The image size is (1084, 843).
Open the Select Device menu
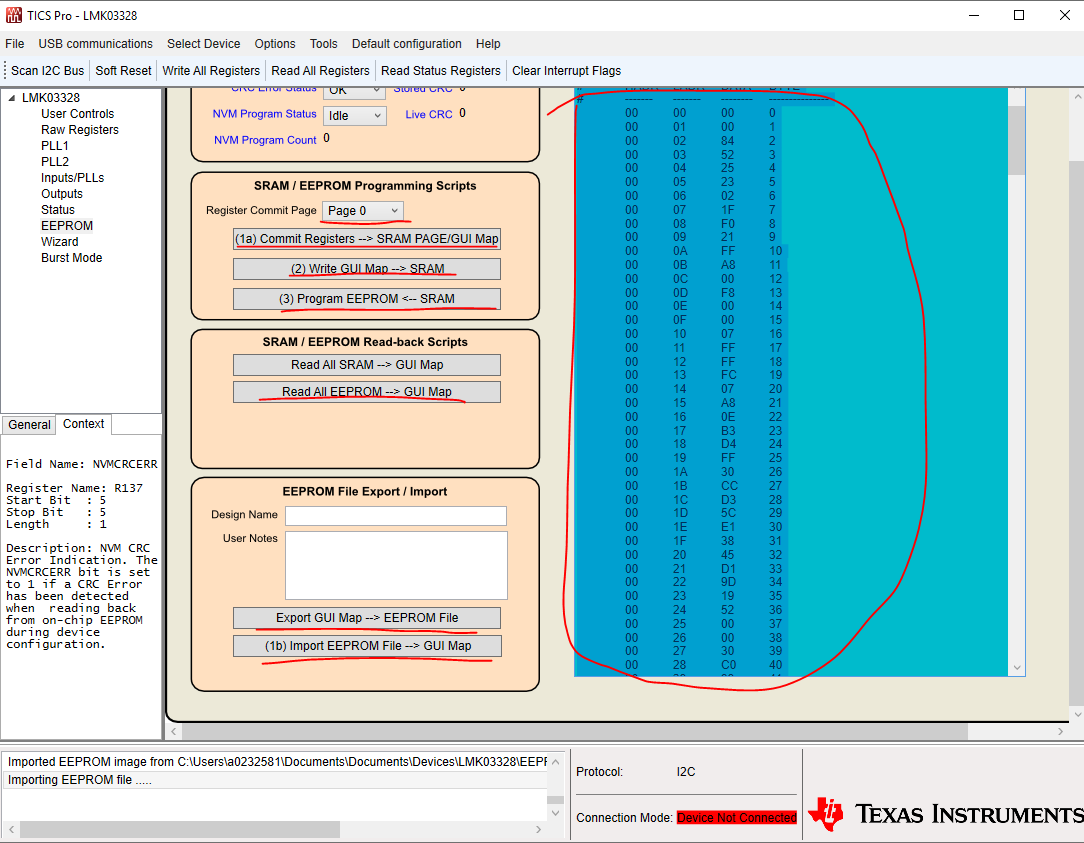click(x=203, y=44)
